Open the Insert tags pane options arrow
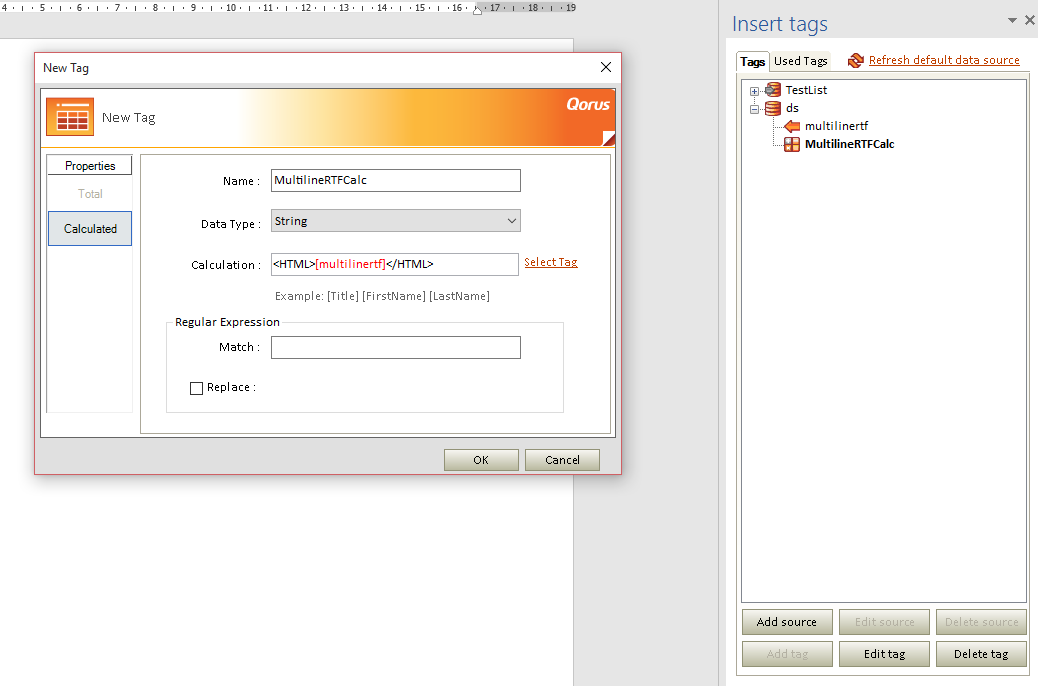The height and width of the screenshot is (686, 1038). [x=1012, y=21]
